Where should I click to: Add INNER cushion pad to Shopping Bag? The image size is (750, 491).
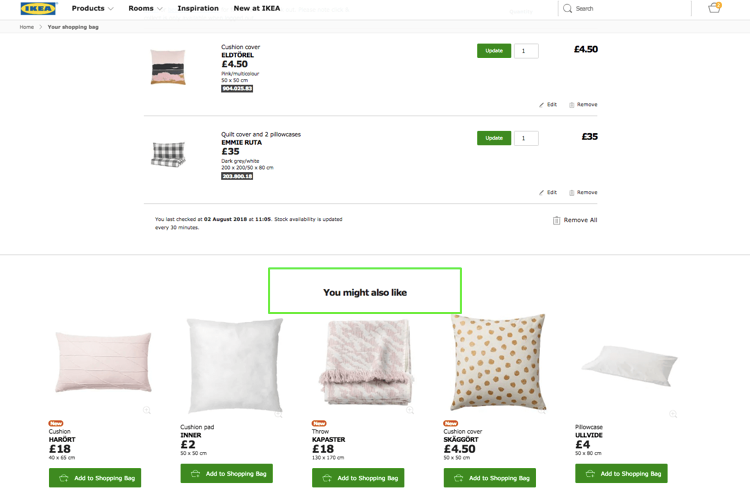[227, 473]
